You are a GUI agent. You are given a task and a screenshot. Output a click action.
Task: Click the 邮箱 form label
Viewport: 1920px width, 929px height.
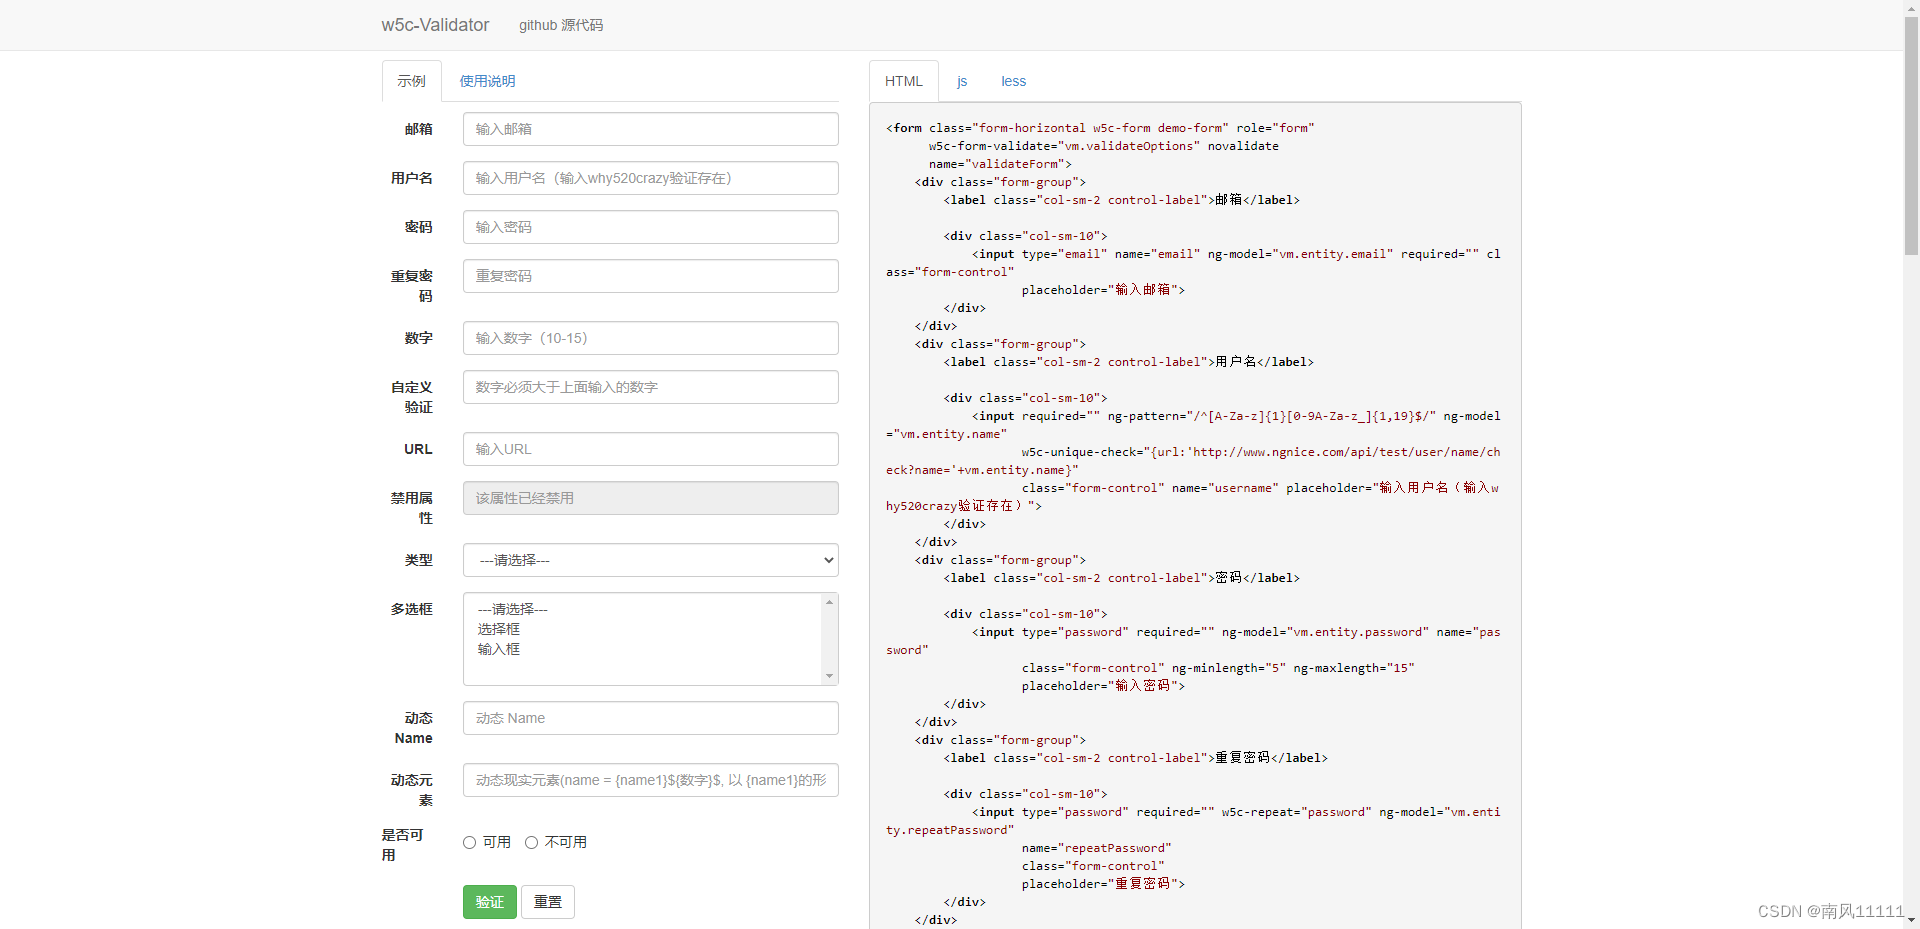pyautogui.click(x=418, y=129)
